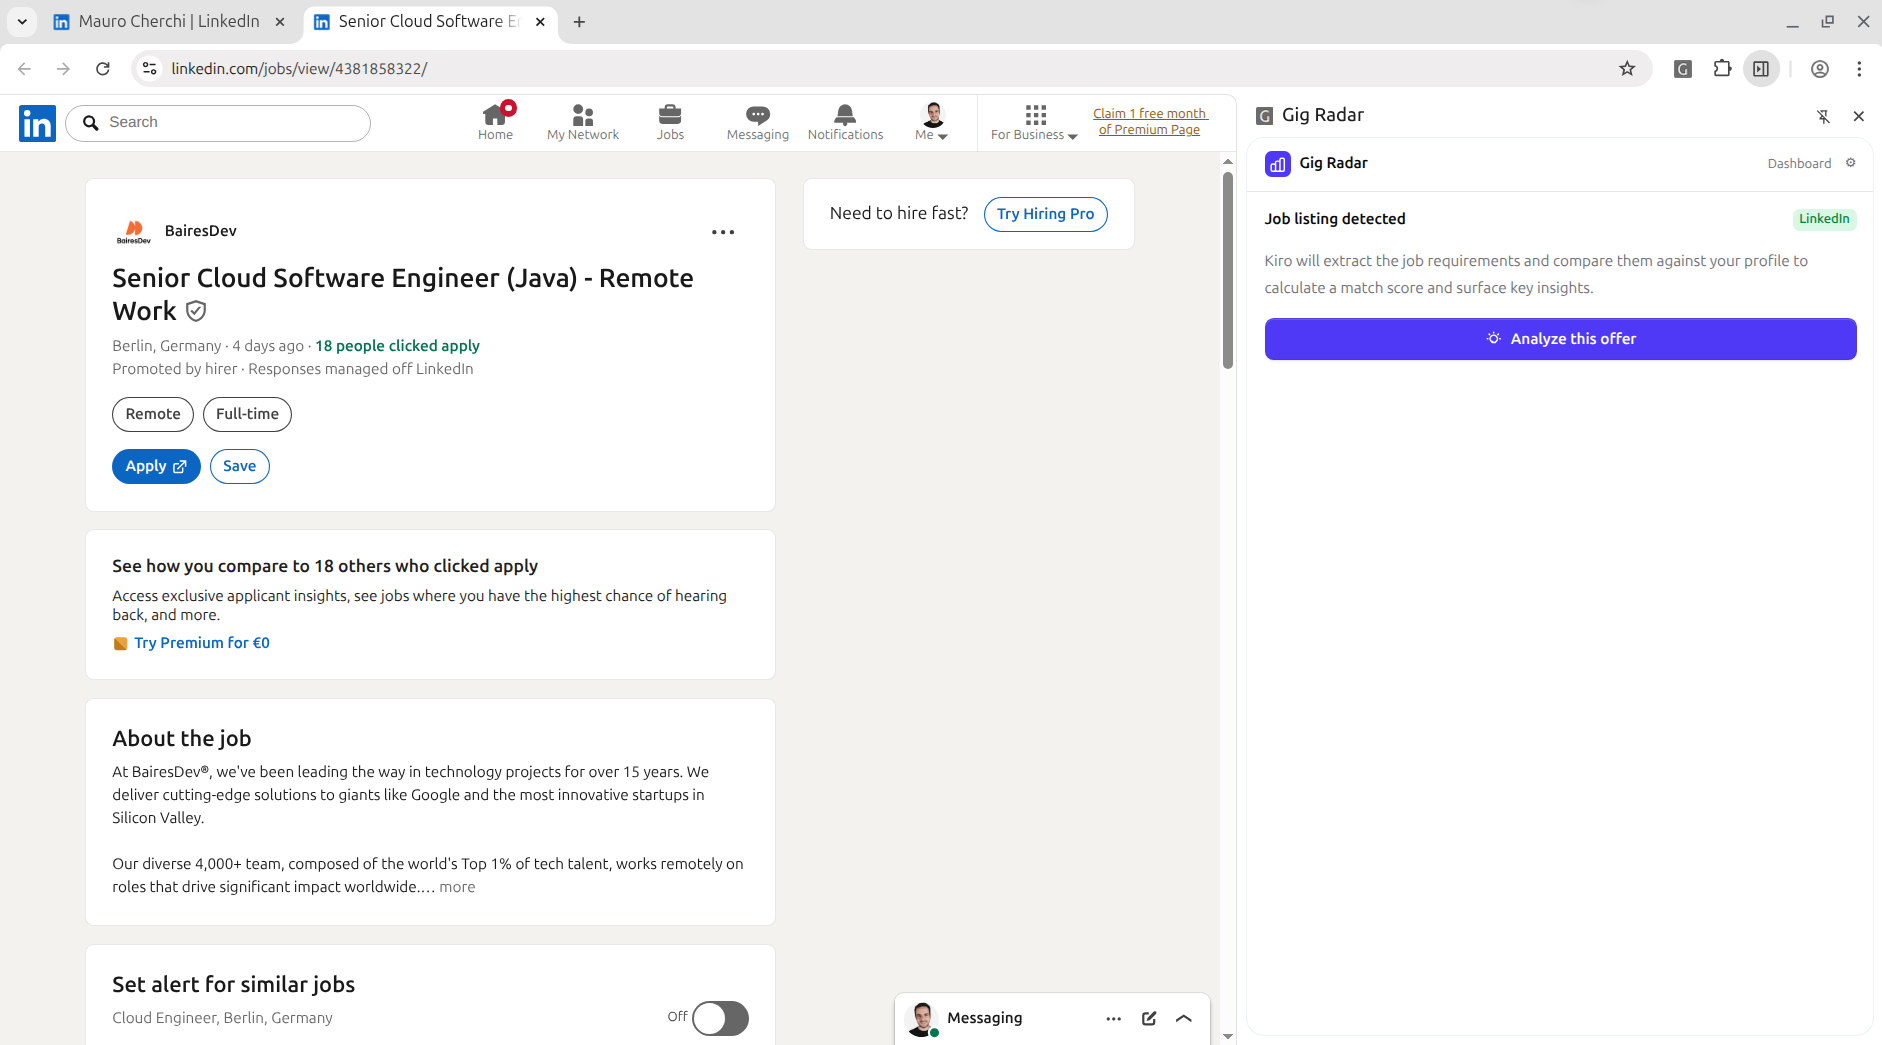Expand the Me profile dropdown

(x=931, y=122)
